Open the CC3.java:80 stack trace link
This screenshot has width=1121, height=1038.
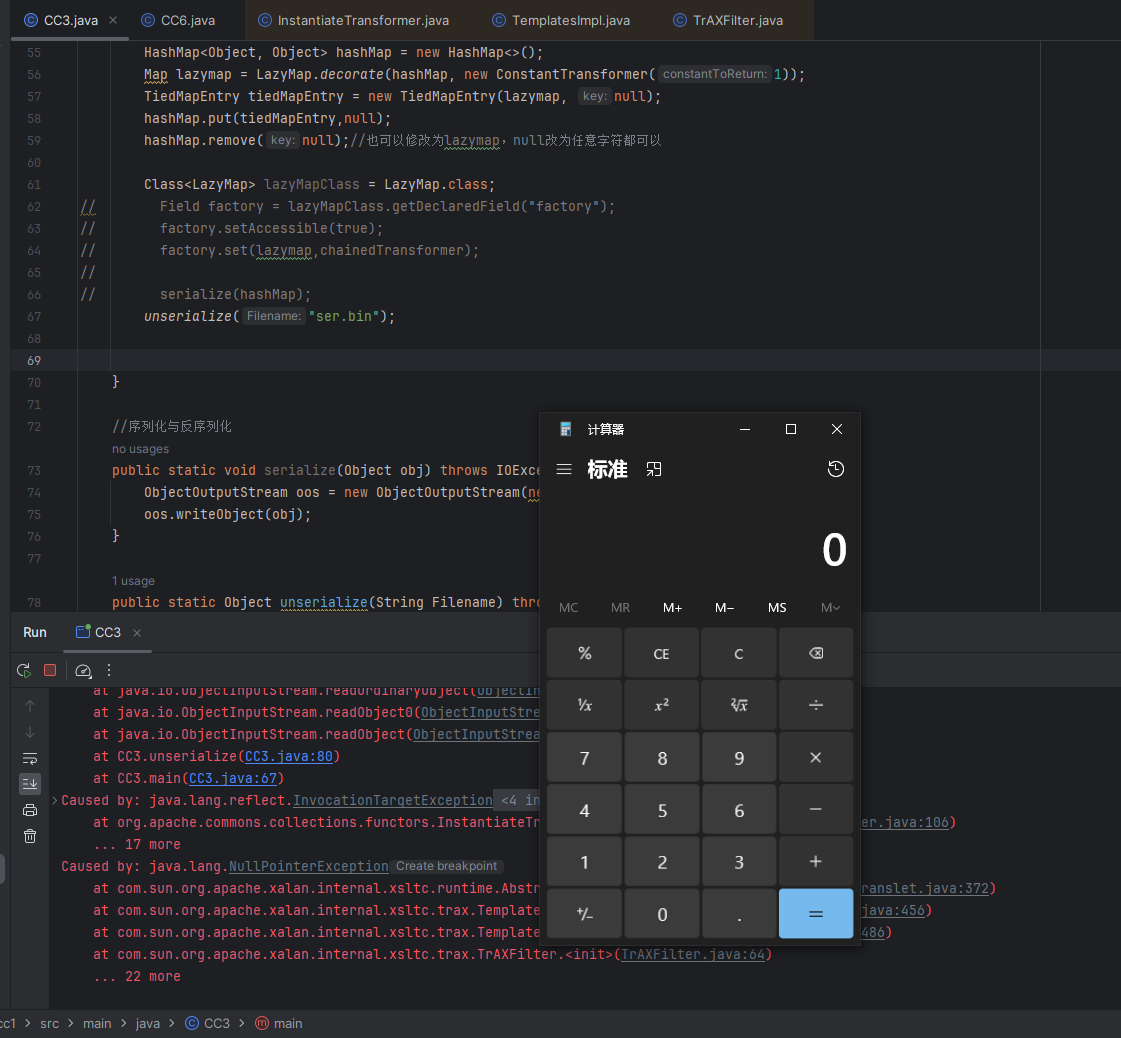click(x=289, y=756)
